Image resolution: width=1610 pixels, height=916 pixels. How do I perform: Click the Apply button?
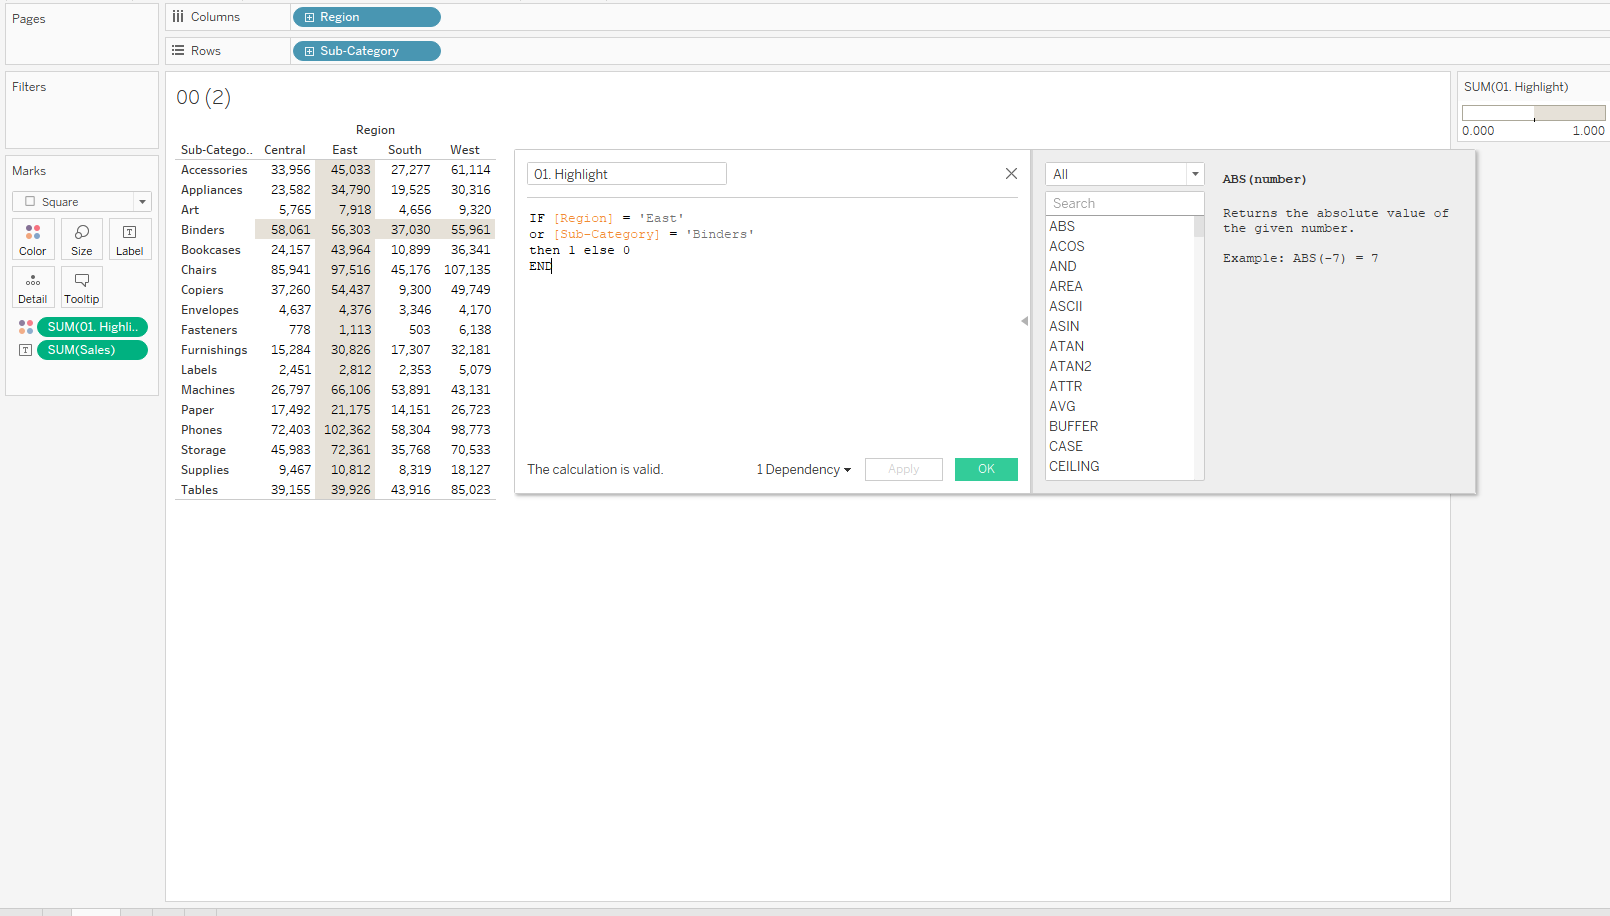tap(903, 470)
